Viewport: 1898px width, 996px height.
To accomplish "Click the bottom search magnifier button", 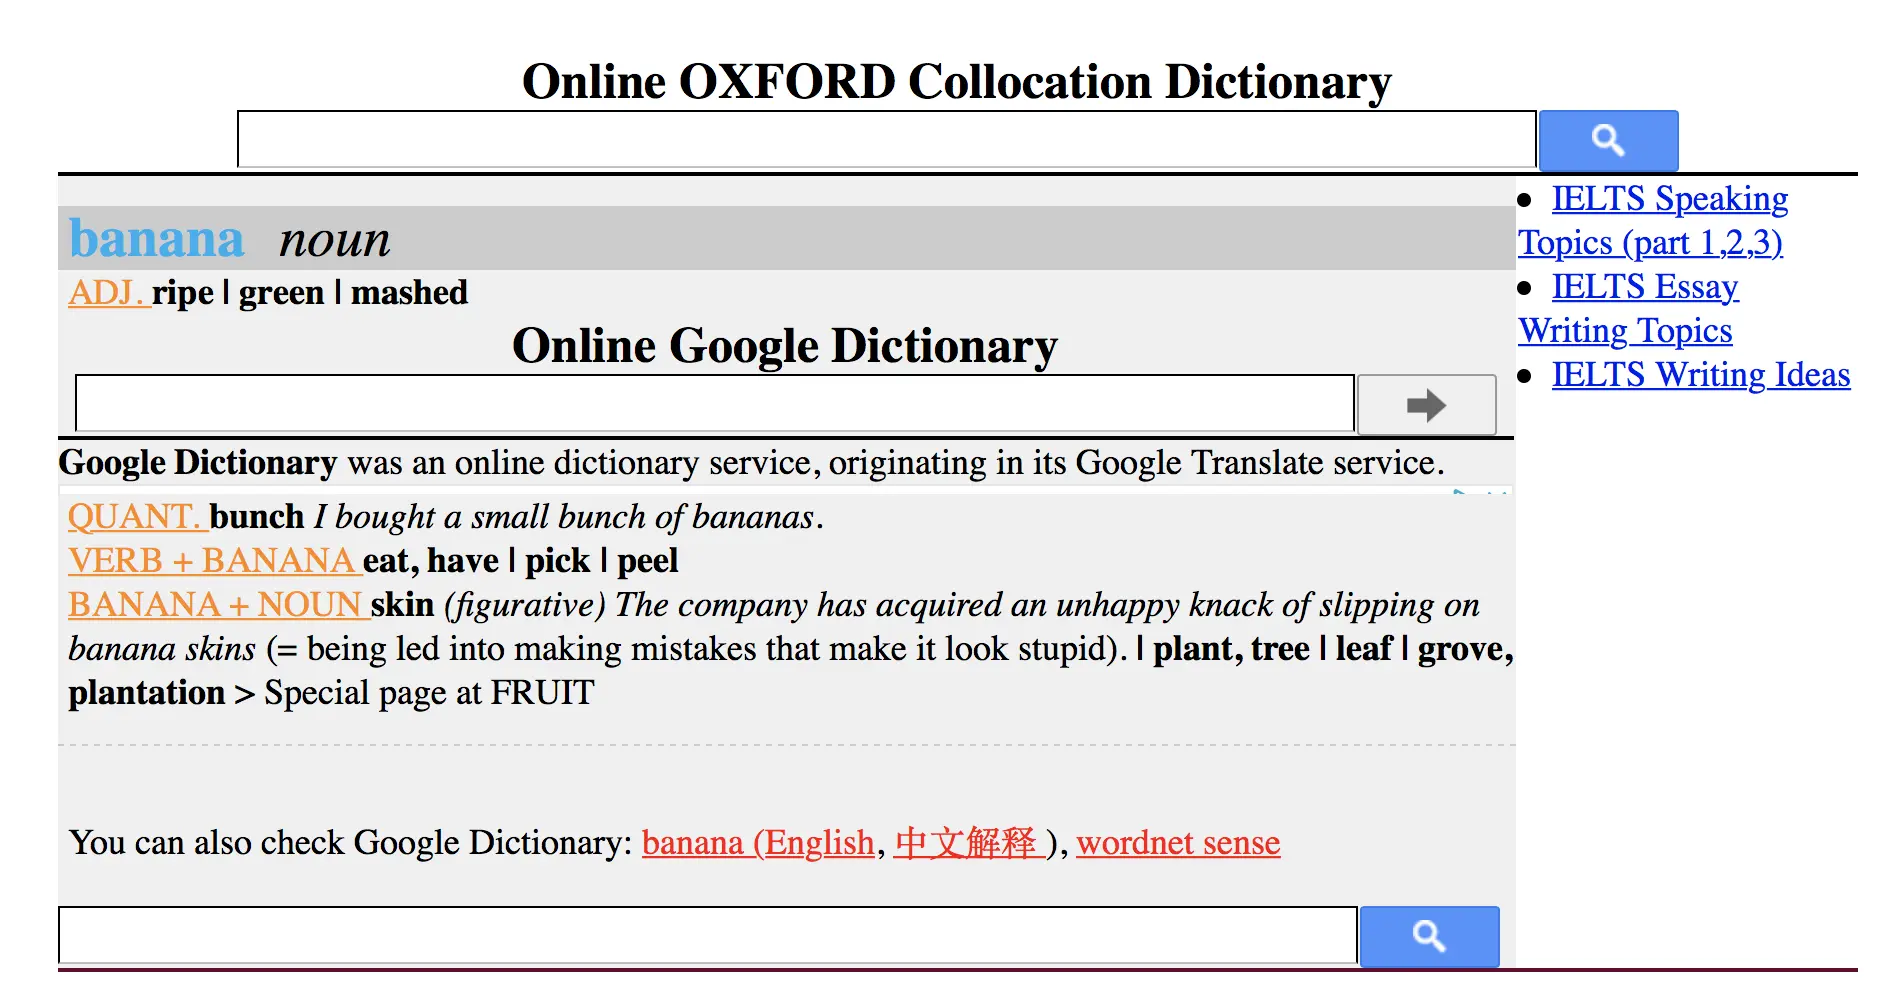I will click(x=1429, y=936).
